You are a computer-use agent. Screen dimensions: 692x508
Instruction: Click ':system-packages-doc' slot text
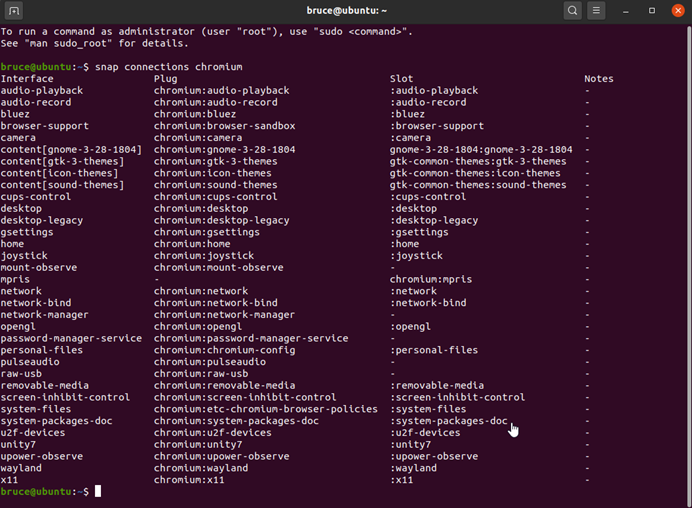point(449,421)
